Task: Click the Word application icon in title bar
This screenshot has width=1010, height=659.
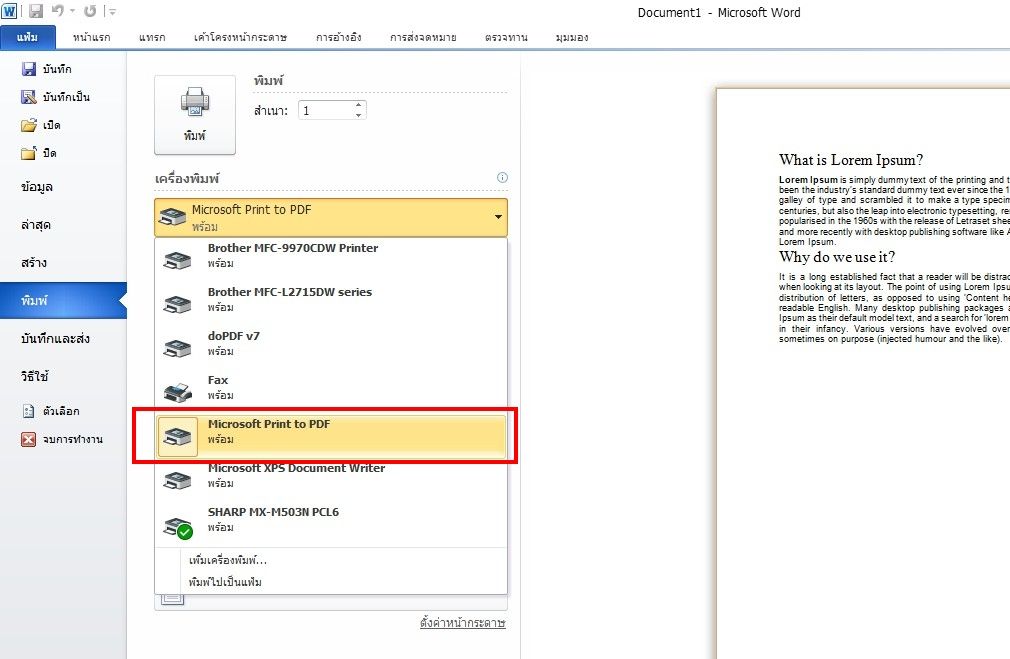Action: 9,11
